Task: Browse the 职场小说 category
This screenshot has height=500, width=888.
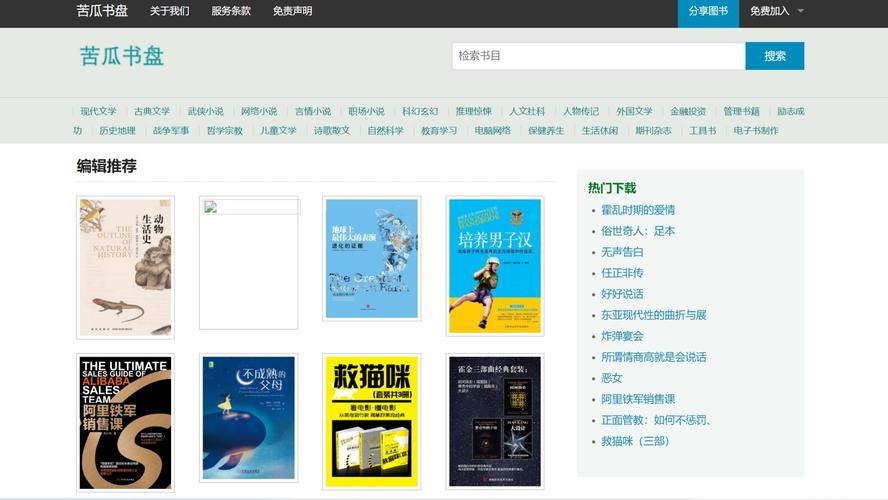Action: [366, 111]
